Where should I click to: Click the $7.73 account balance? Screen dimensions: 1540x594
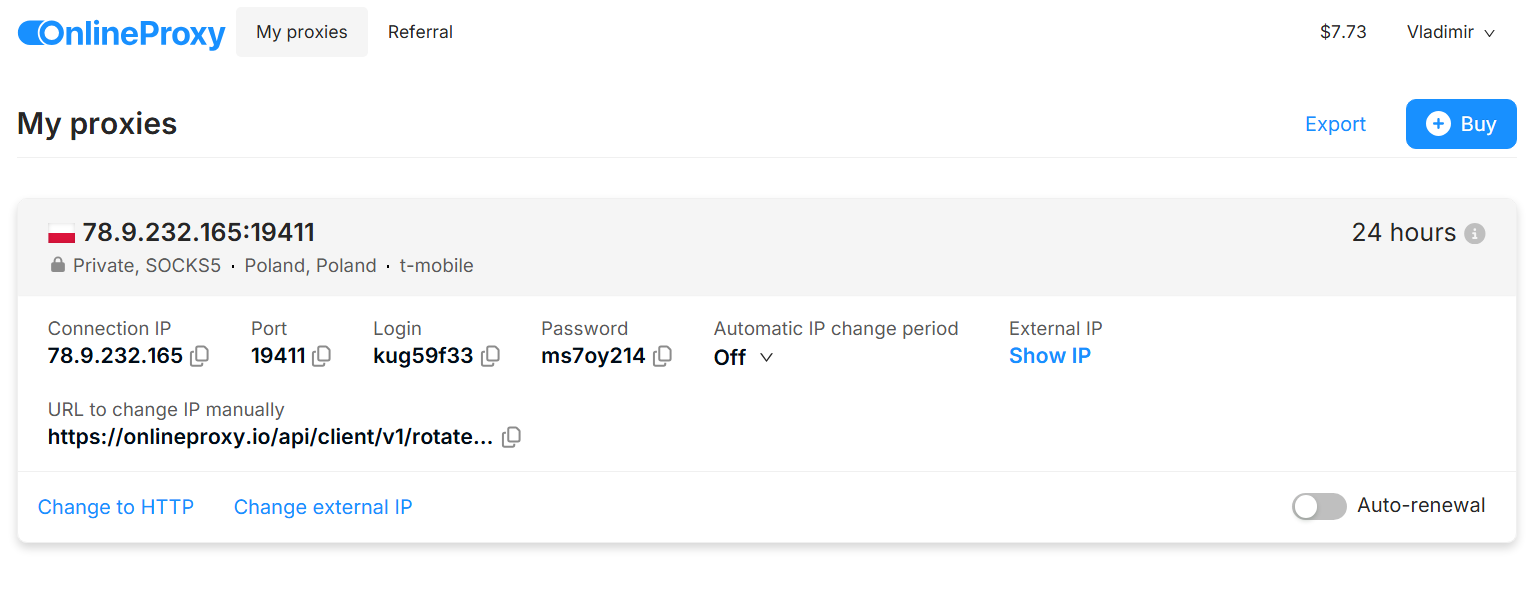[1343, 32]
